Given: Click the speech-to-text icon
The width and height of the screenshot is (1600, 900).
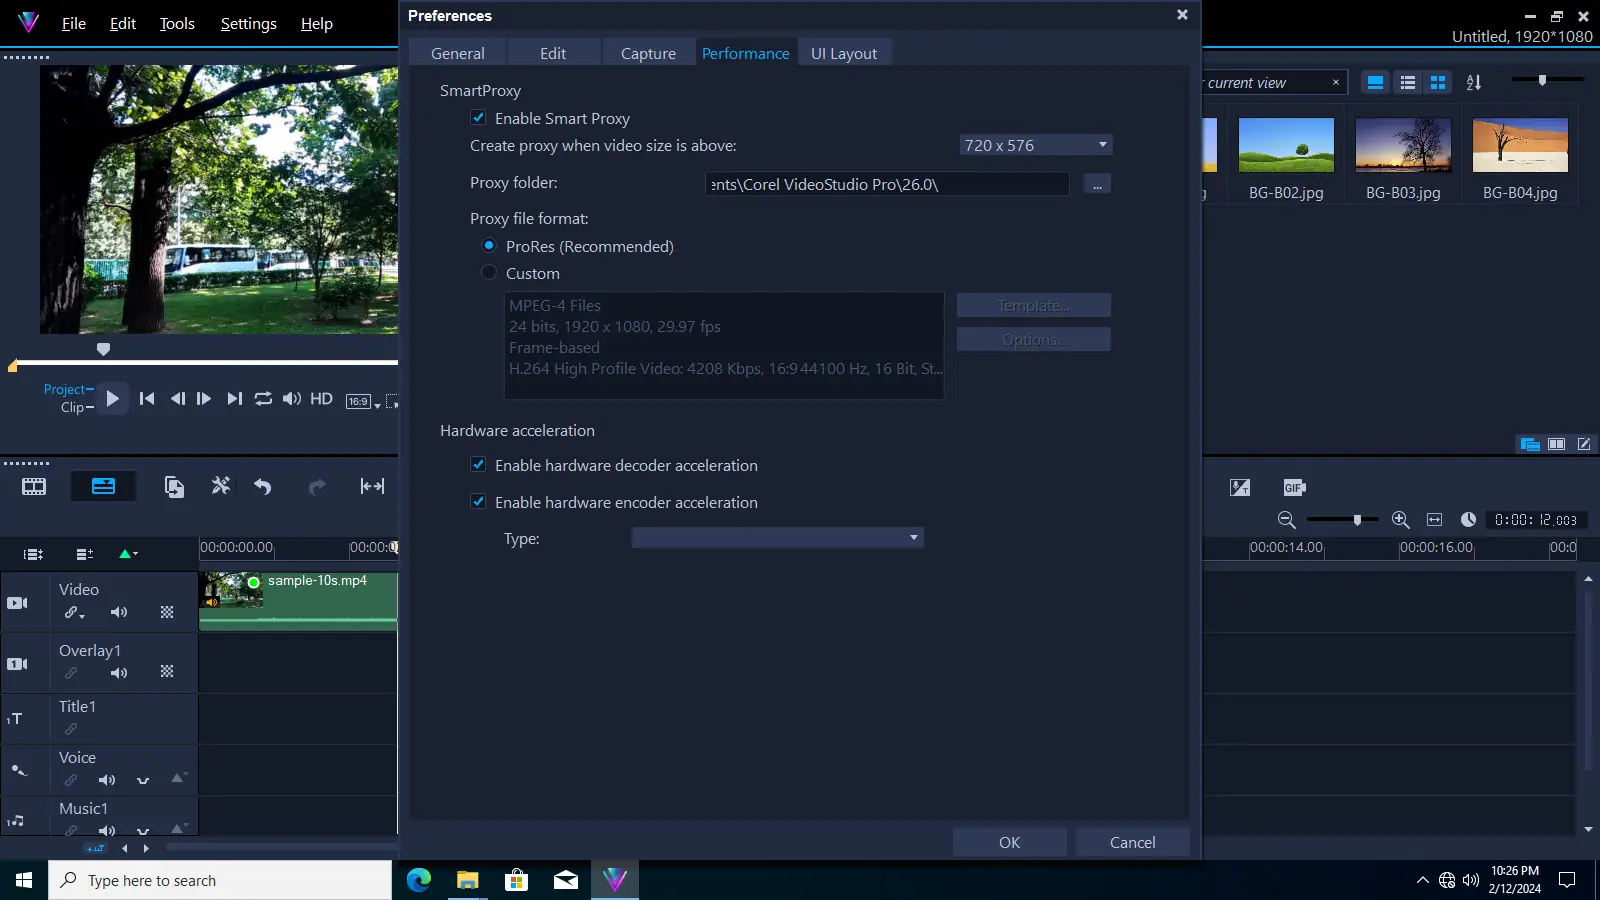Looking at the screenshot, I should (x=1240, y=487).
